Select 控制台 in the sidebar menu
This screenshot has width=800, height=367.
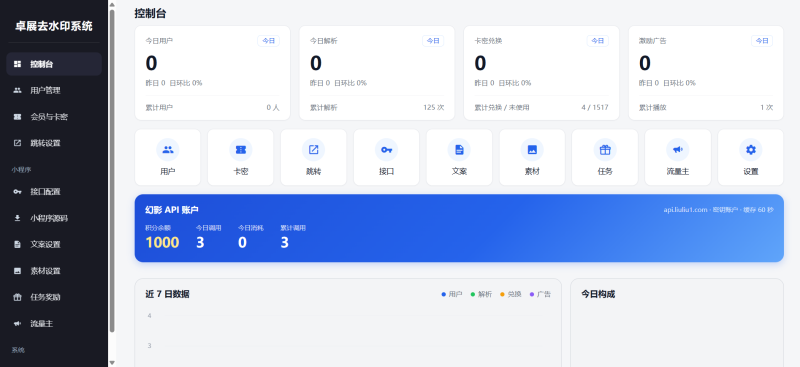tap(54, 64)
